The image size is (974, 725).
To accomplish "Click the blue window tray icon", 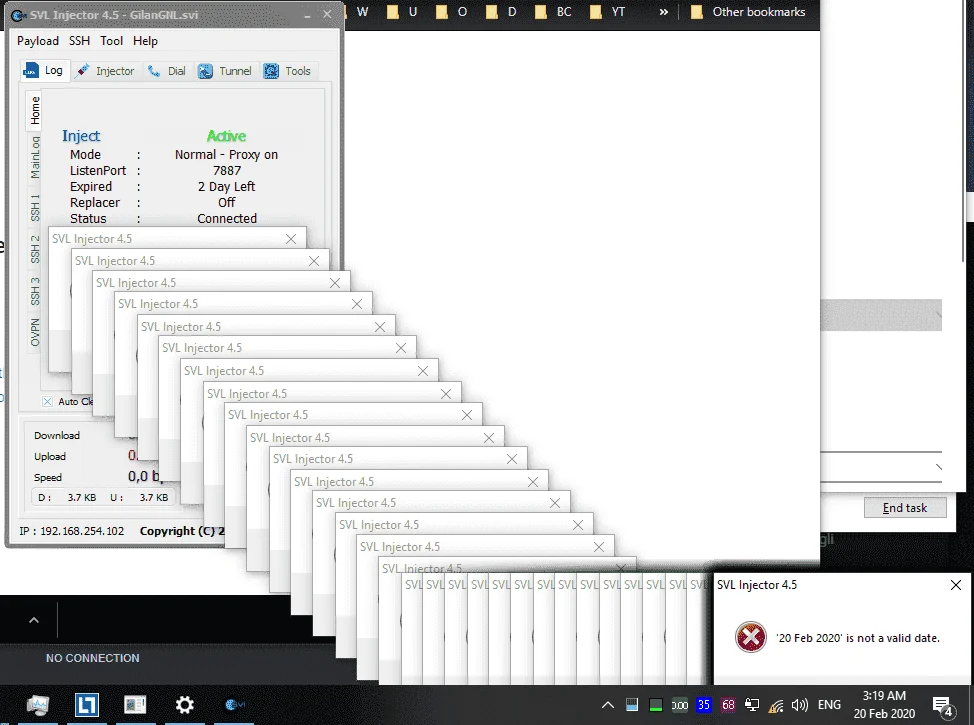I will [x=632, y=704].
